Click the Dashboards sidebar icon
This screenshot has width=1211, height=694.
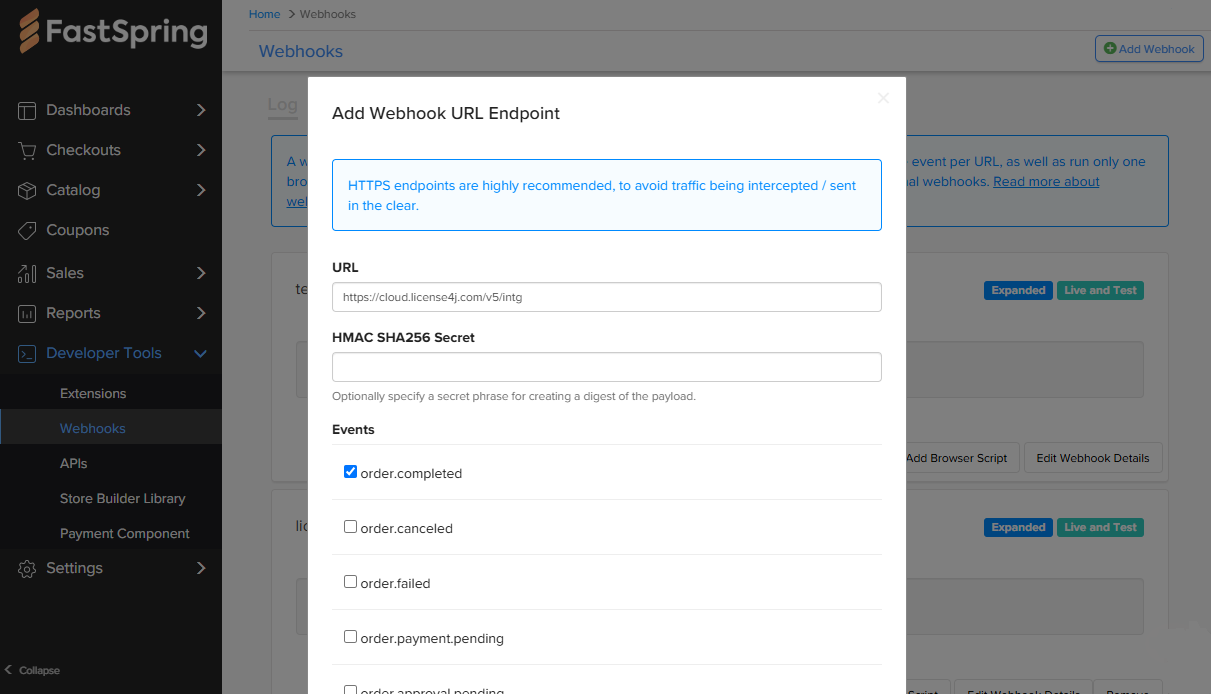click(x=28, y=110)
